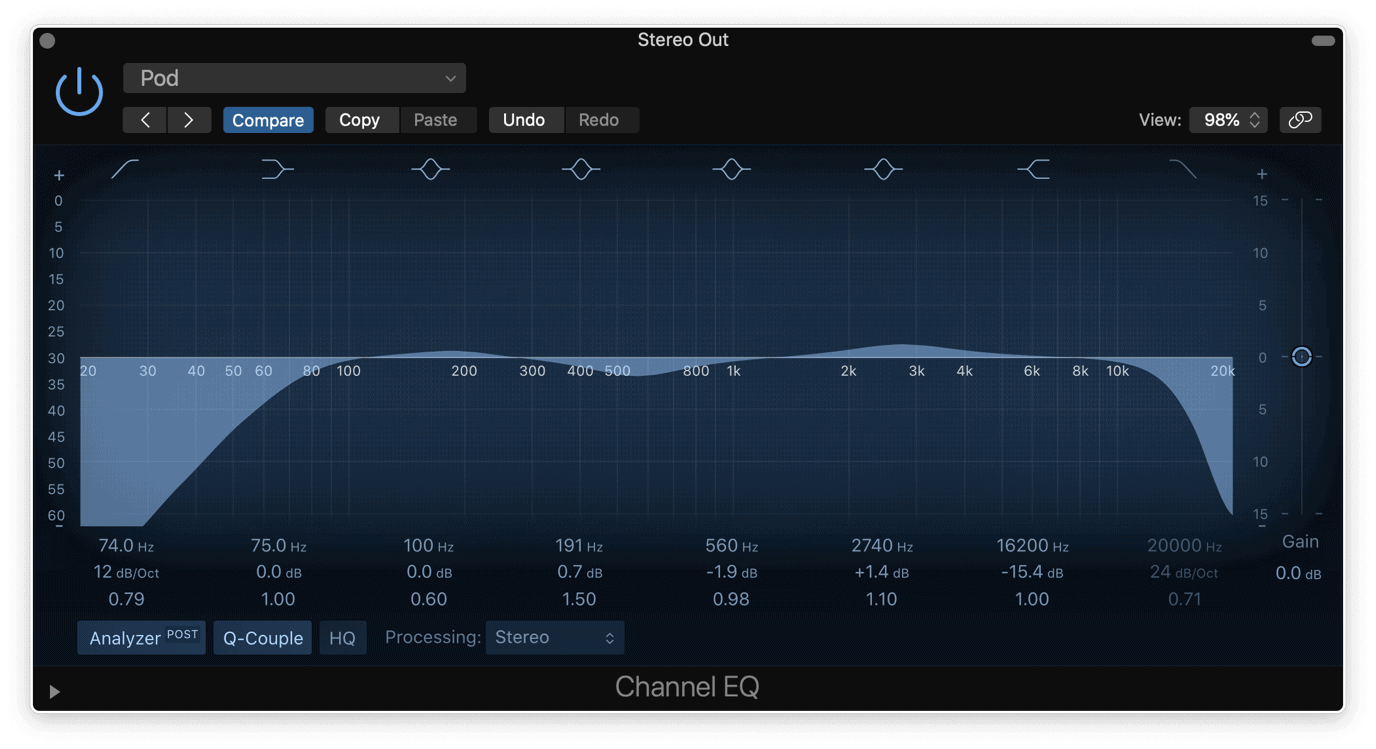Click the 0.79 Q value
Screen dimensions: 1376x749
[x=126, y=599]
